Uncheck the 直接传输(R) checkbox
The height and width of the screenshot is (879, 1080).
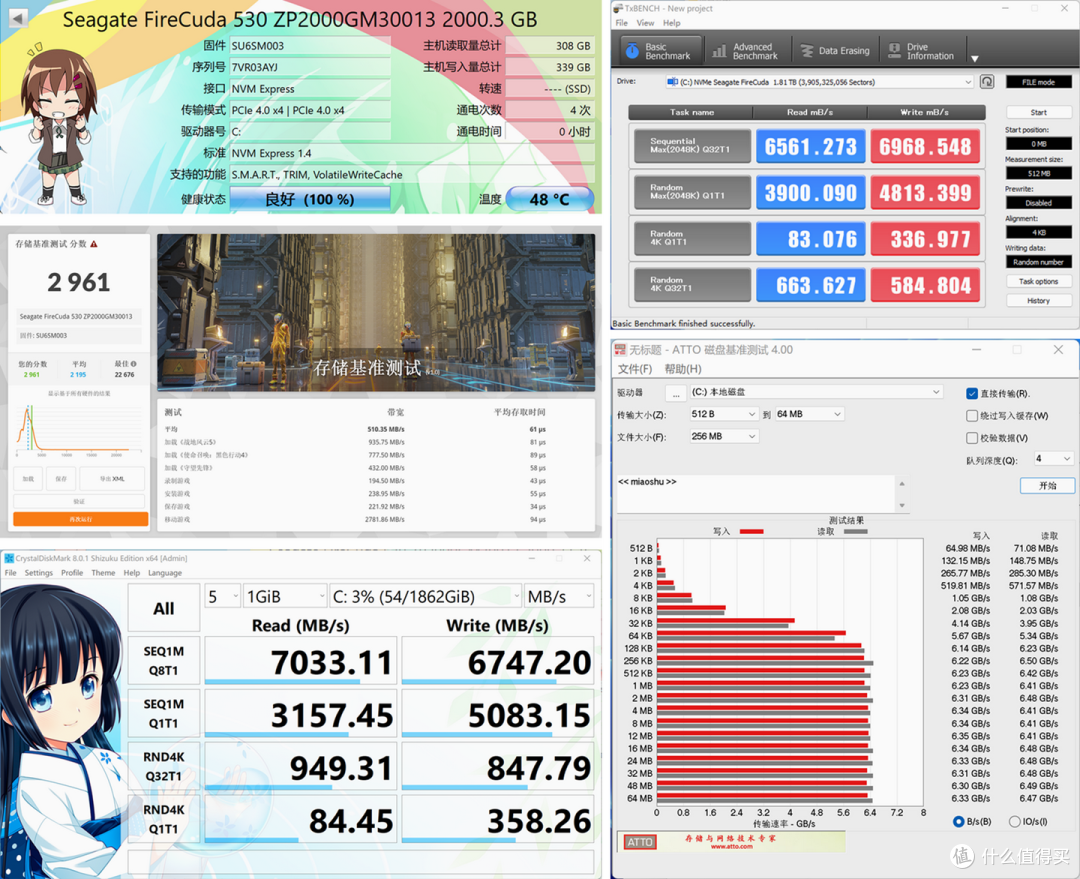click(972, 394)
